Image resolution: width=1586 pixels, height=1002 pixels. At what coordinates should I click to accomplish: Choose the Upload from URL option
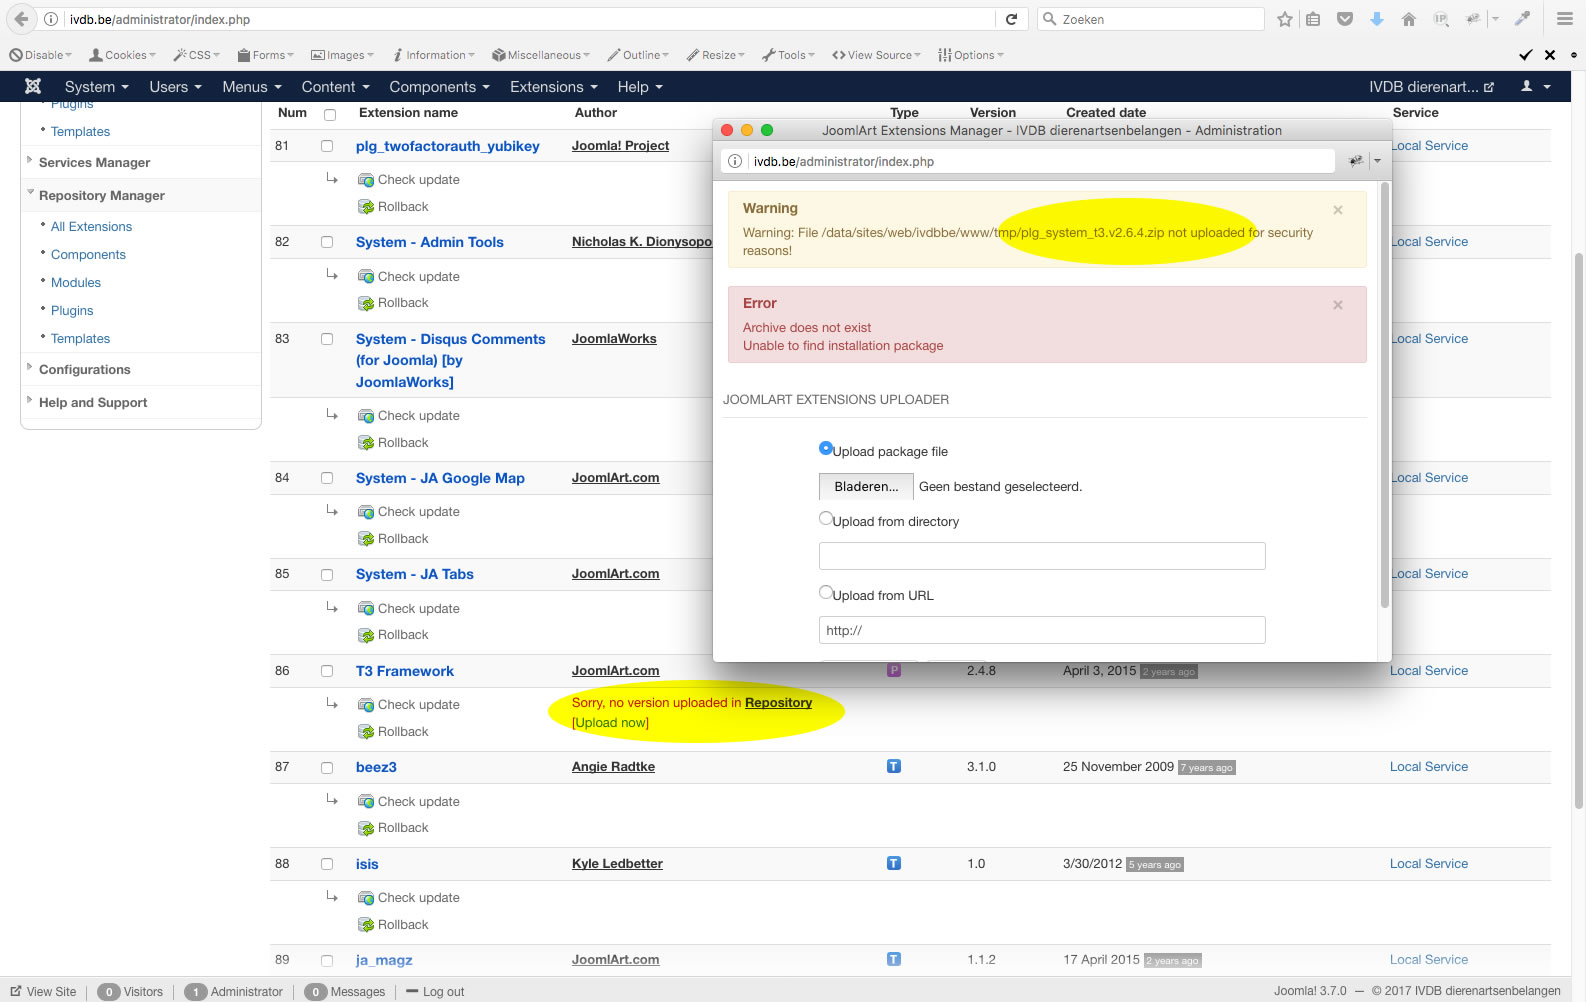[x=826, y=593]
